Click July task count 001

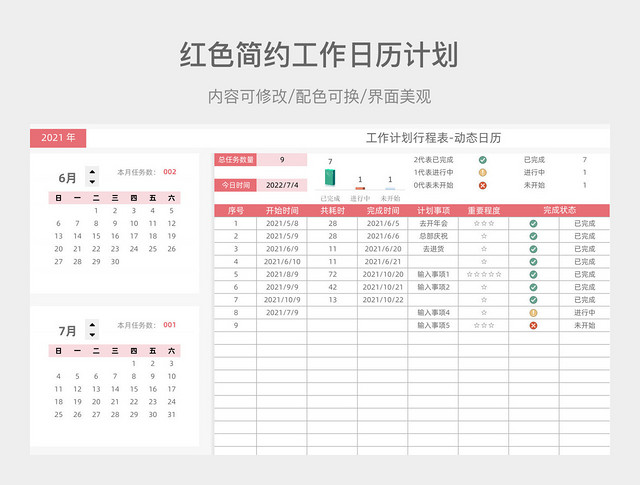click(169, 325)
